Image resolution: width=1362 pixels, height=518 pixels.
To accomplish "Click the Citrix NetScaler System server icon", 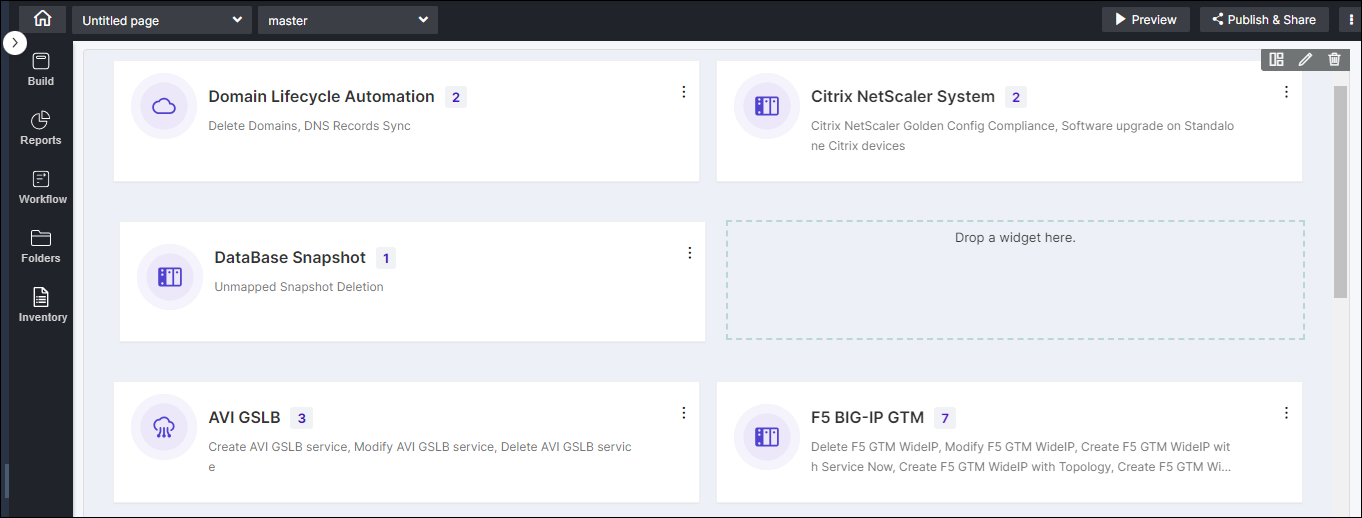I will click(767, 106).
